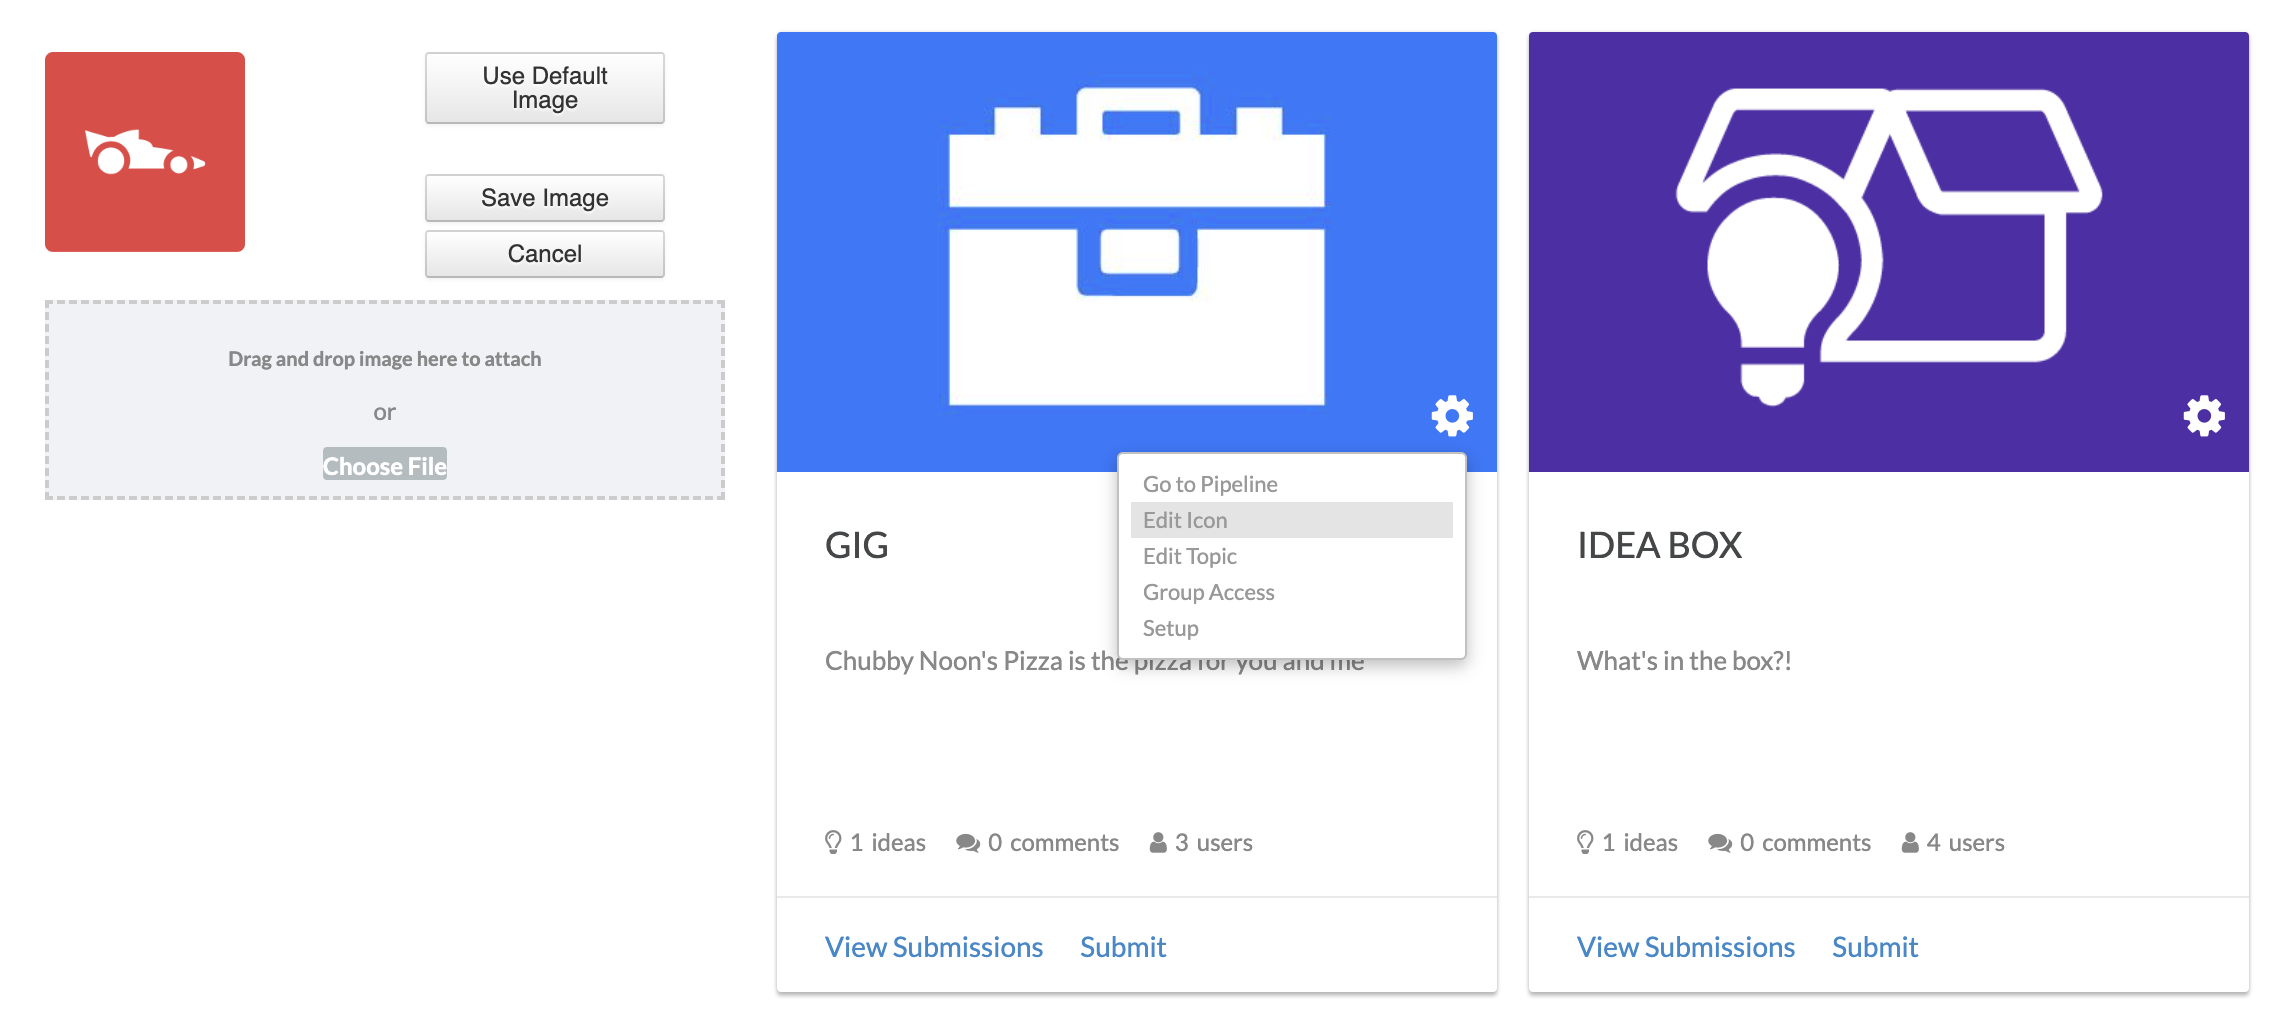Image resolution: width=2290 pixels, height=1014 pixels.
Task: Click the IDEA BOX comments bubble icon
Action: tap(1719, 843)
